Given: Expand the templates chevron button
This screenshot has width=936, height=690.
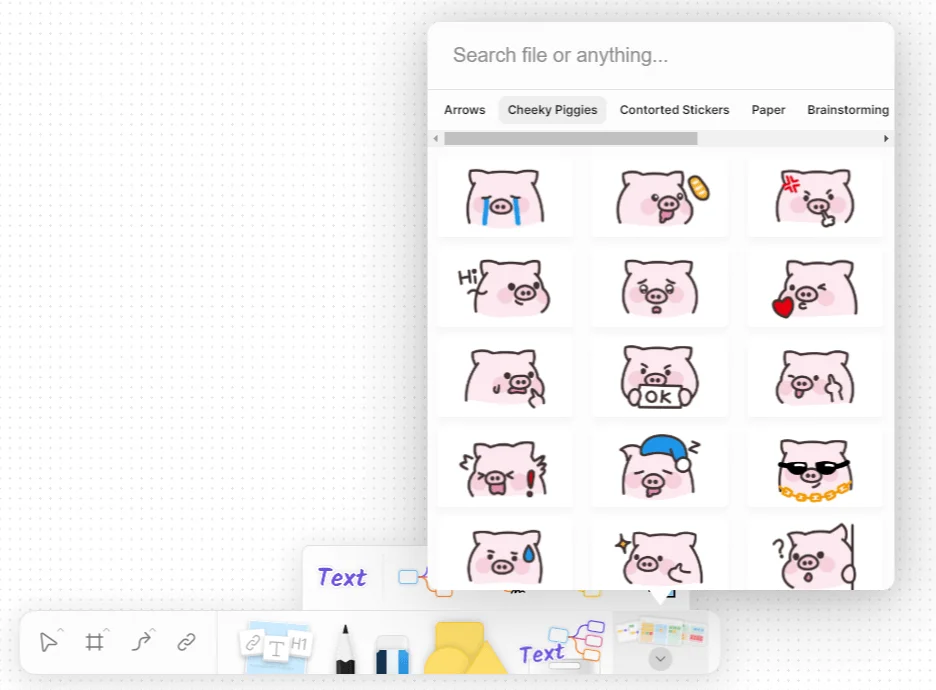Looking at the screenshot, I should point(660,659).
